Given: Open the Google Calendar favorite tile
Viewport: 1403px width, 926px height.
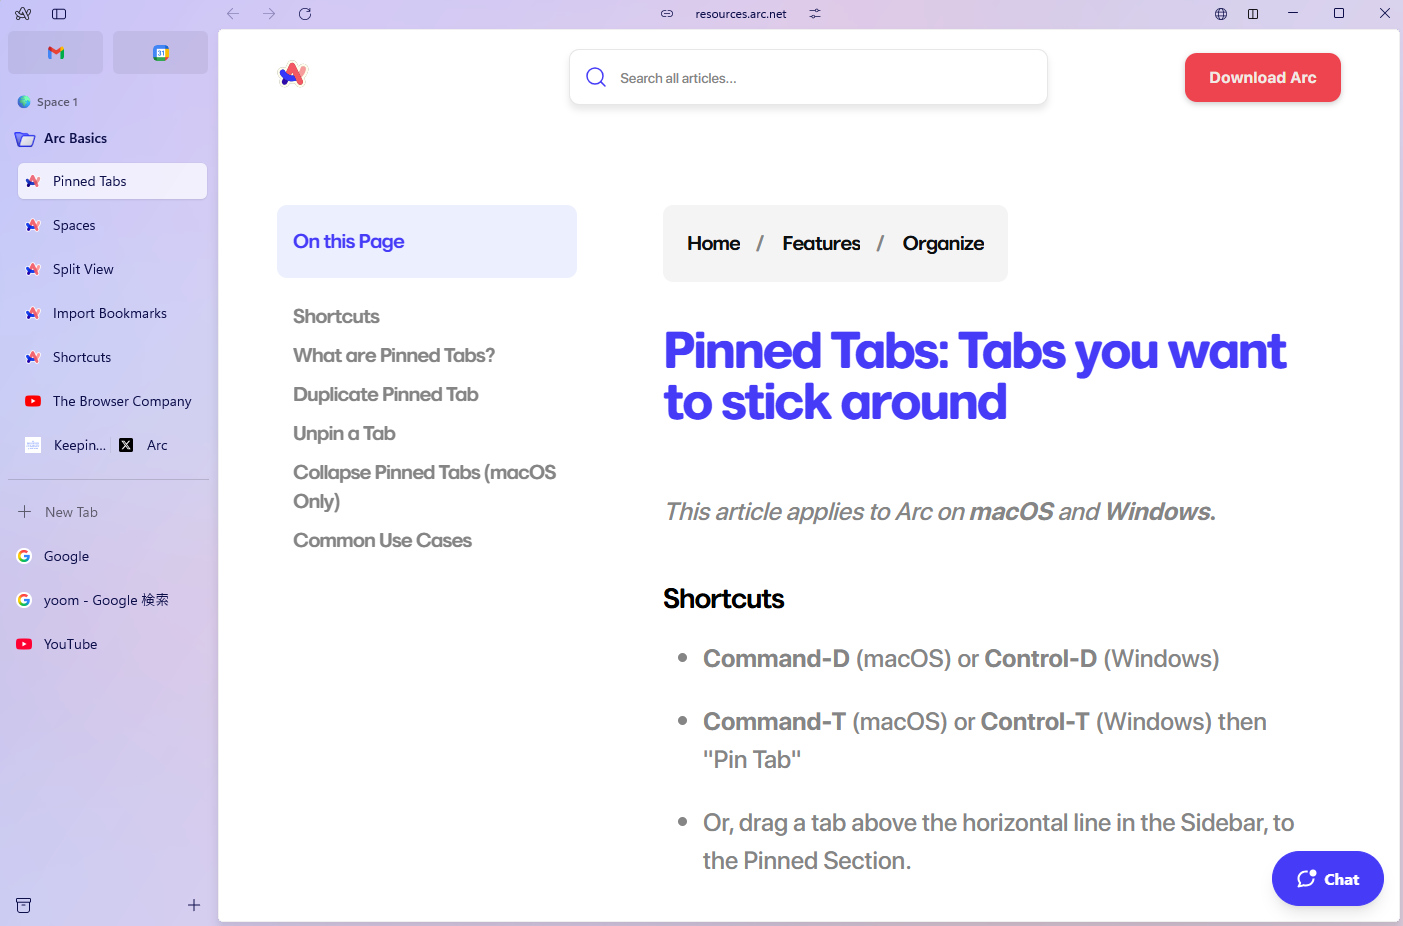Looking at the screenshot, I should pyautogui.click(x=161, y=53).
